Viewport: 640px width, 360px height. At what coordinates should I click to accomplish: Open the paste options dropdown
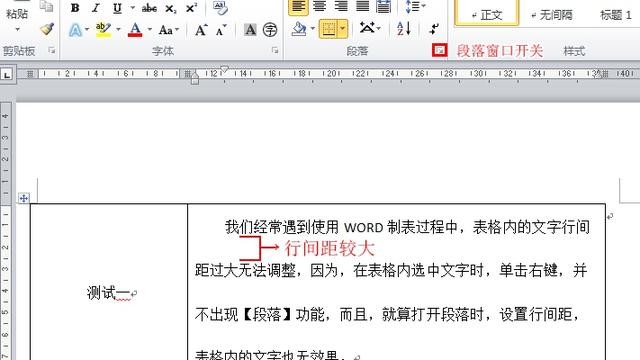[x=17, y=29]
